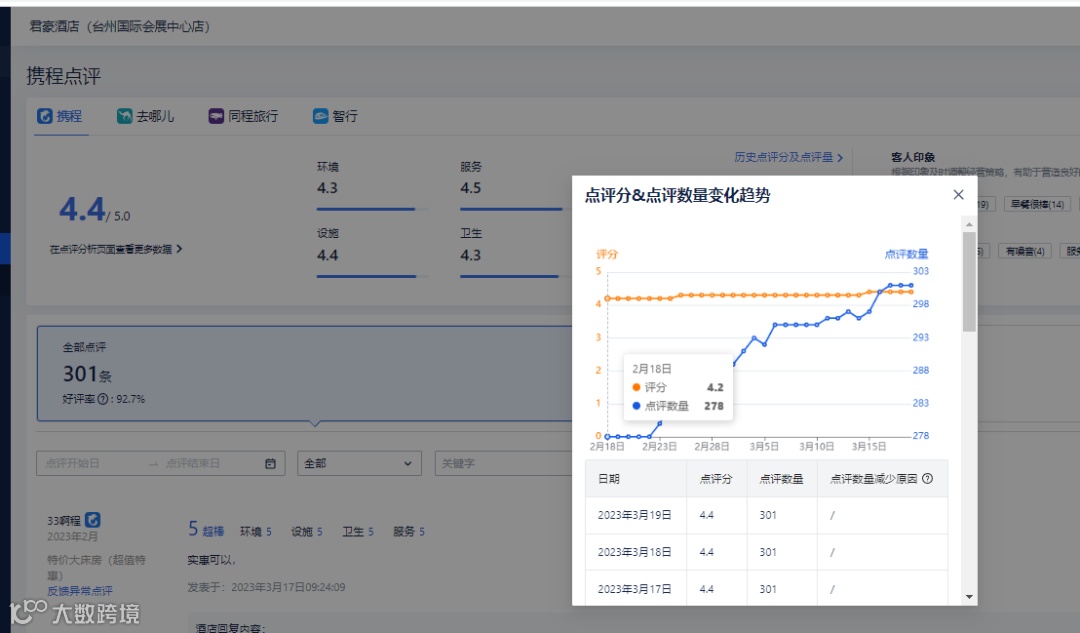The height and width of the screenshot is (633, 1080).
Task: Click the 关键字 search field
Action: click(504, 464)
